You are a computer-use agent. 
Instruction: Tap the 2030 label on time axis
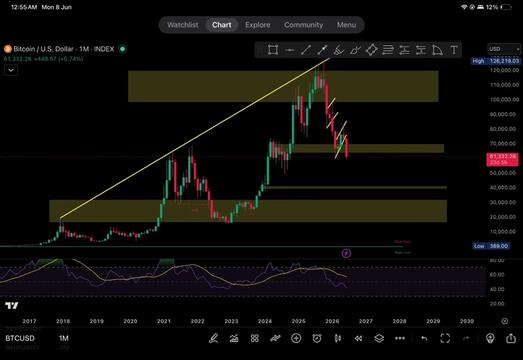click(x=467, y=321)
